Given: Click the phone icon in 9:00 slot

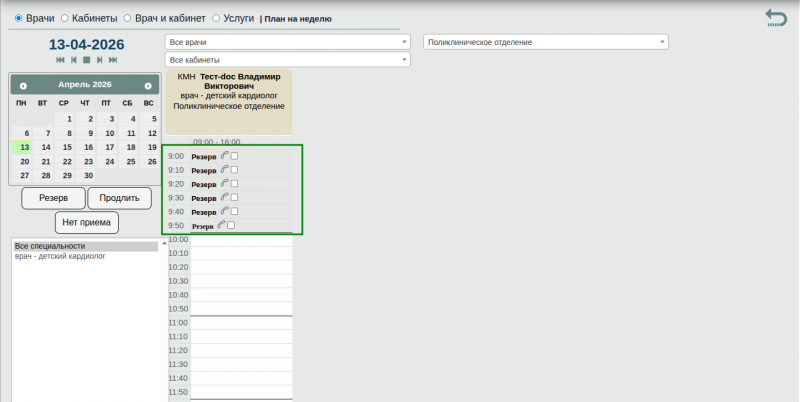Looking at the screenshot, I should coord(225,156).
